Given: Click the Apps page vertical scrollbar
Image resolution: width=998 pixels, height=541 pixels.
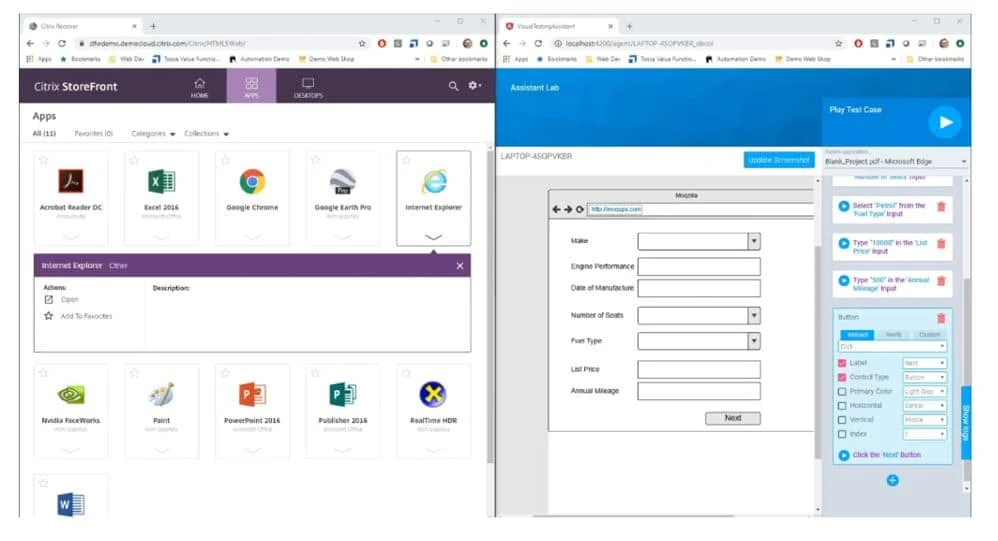Looking at the screenshot, I should pos(490,308).
